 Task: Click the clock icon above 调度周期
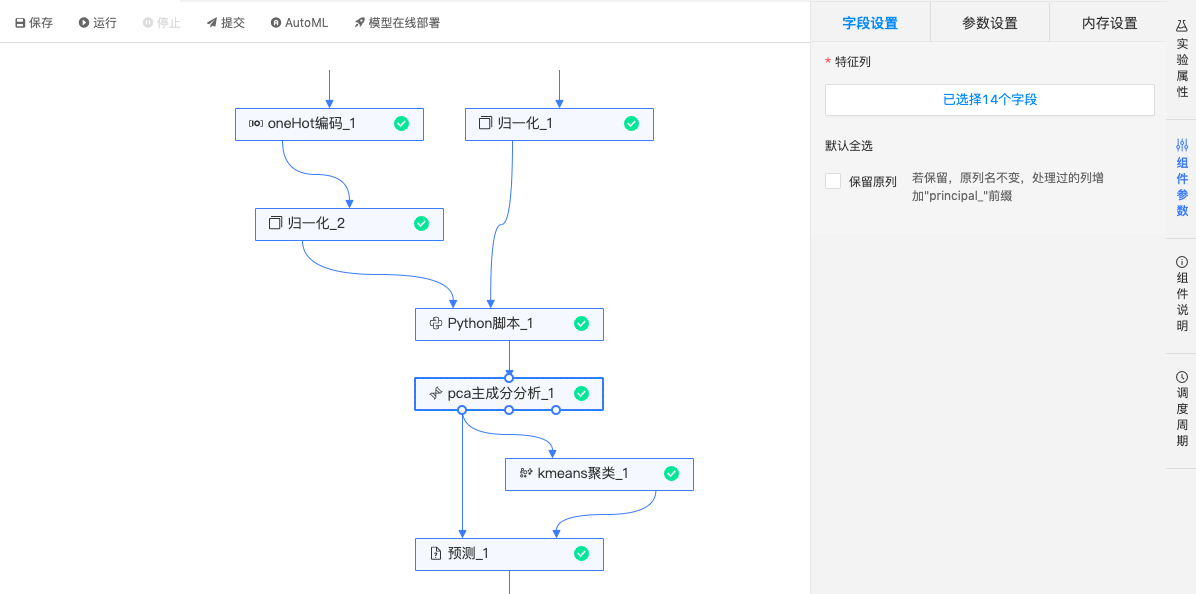pyautogui.click(x=1182, y=377)
